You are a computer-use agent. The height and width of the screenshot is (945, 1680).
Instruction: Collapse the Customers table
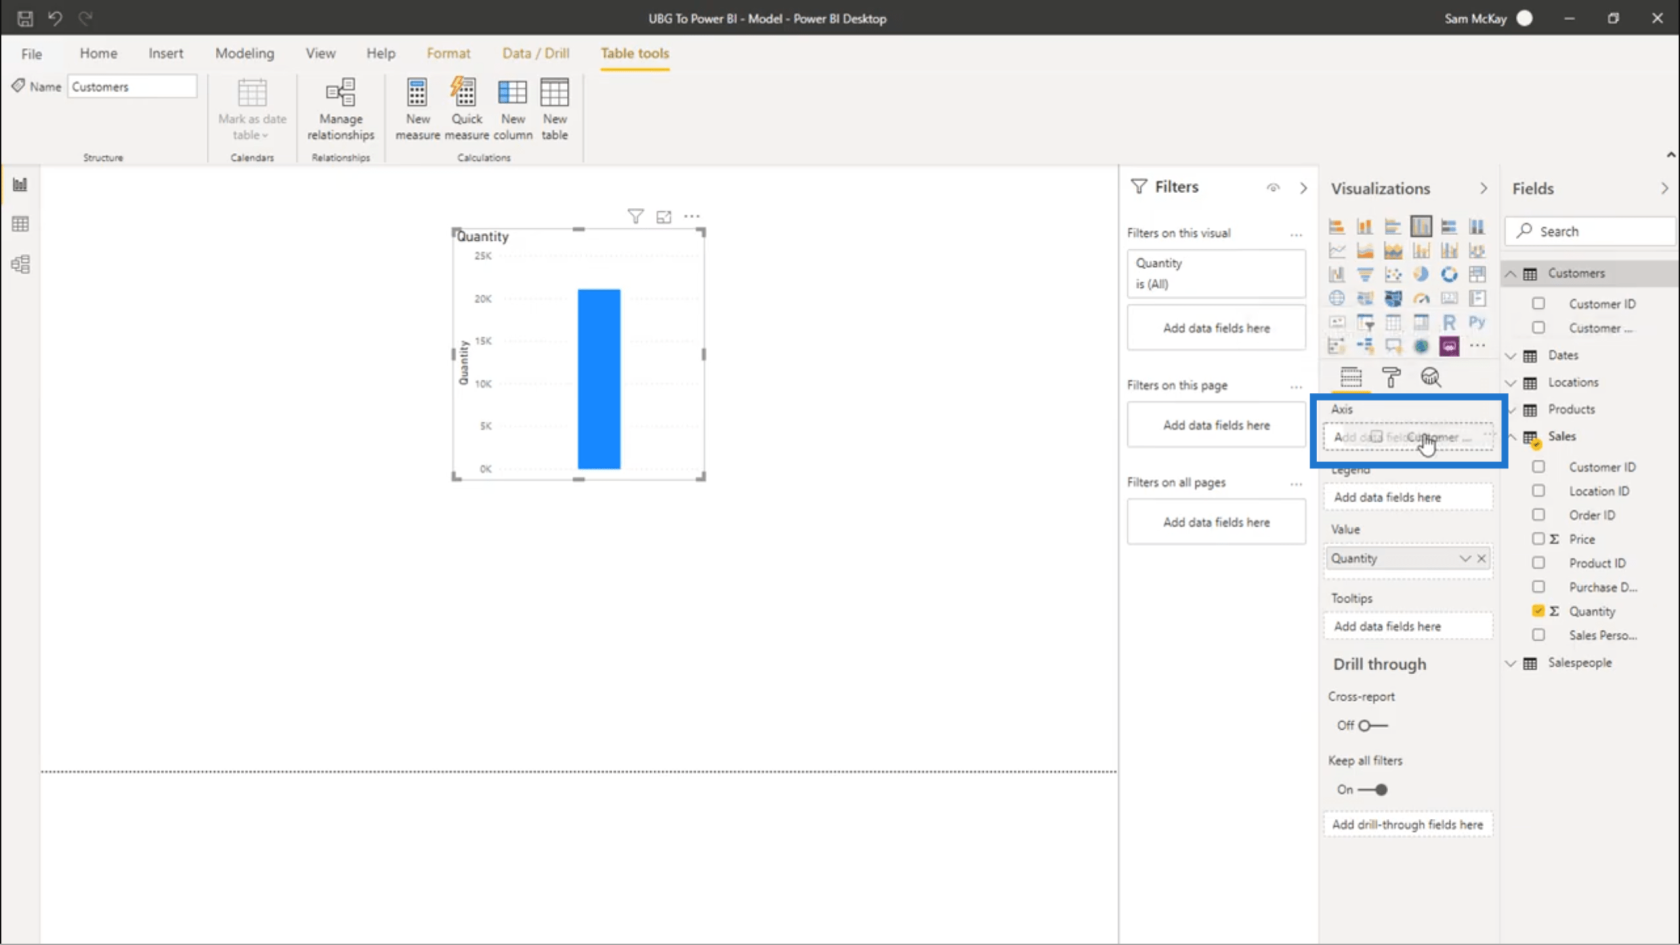1511,274
